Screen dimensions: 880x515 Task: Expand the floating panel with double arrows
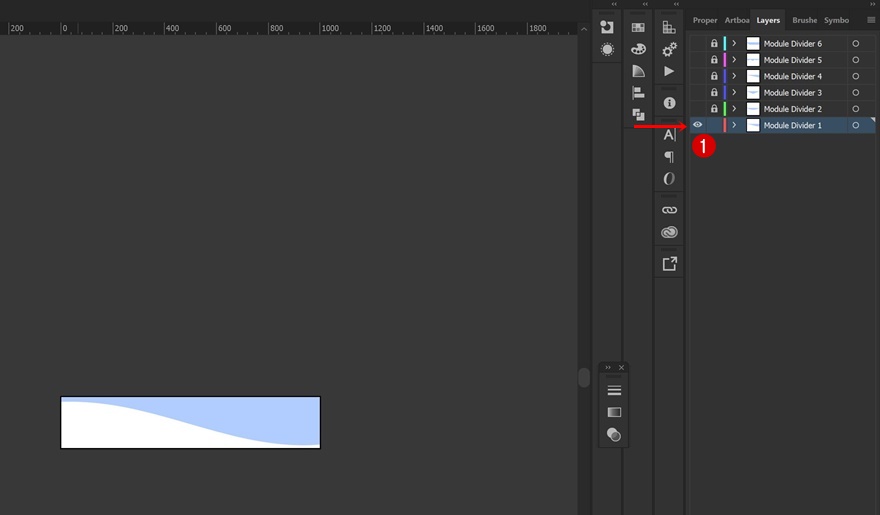coord(608,367)
